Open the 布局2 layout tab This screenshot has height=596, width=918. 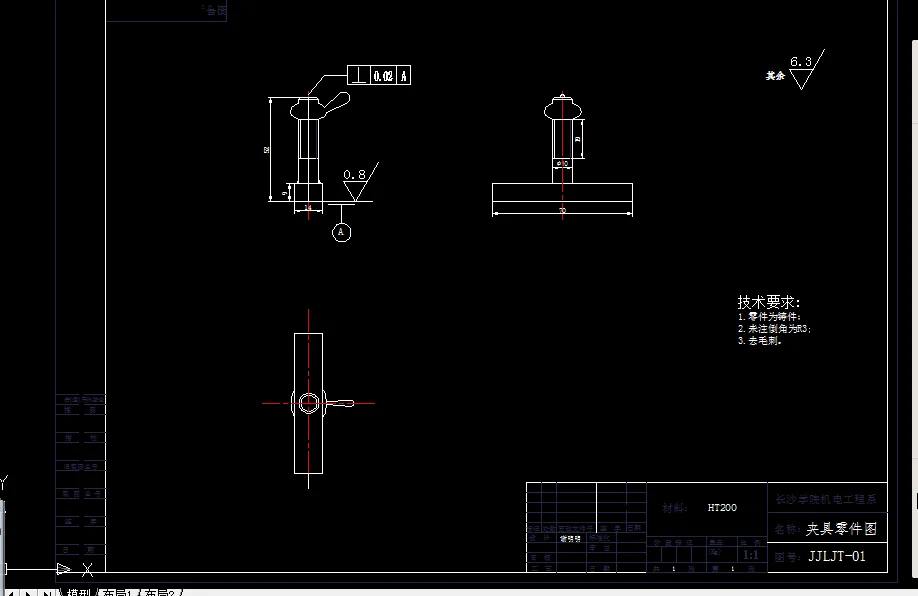click(159, 592)
